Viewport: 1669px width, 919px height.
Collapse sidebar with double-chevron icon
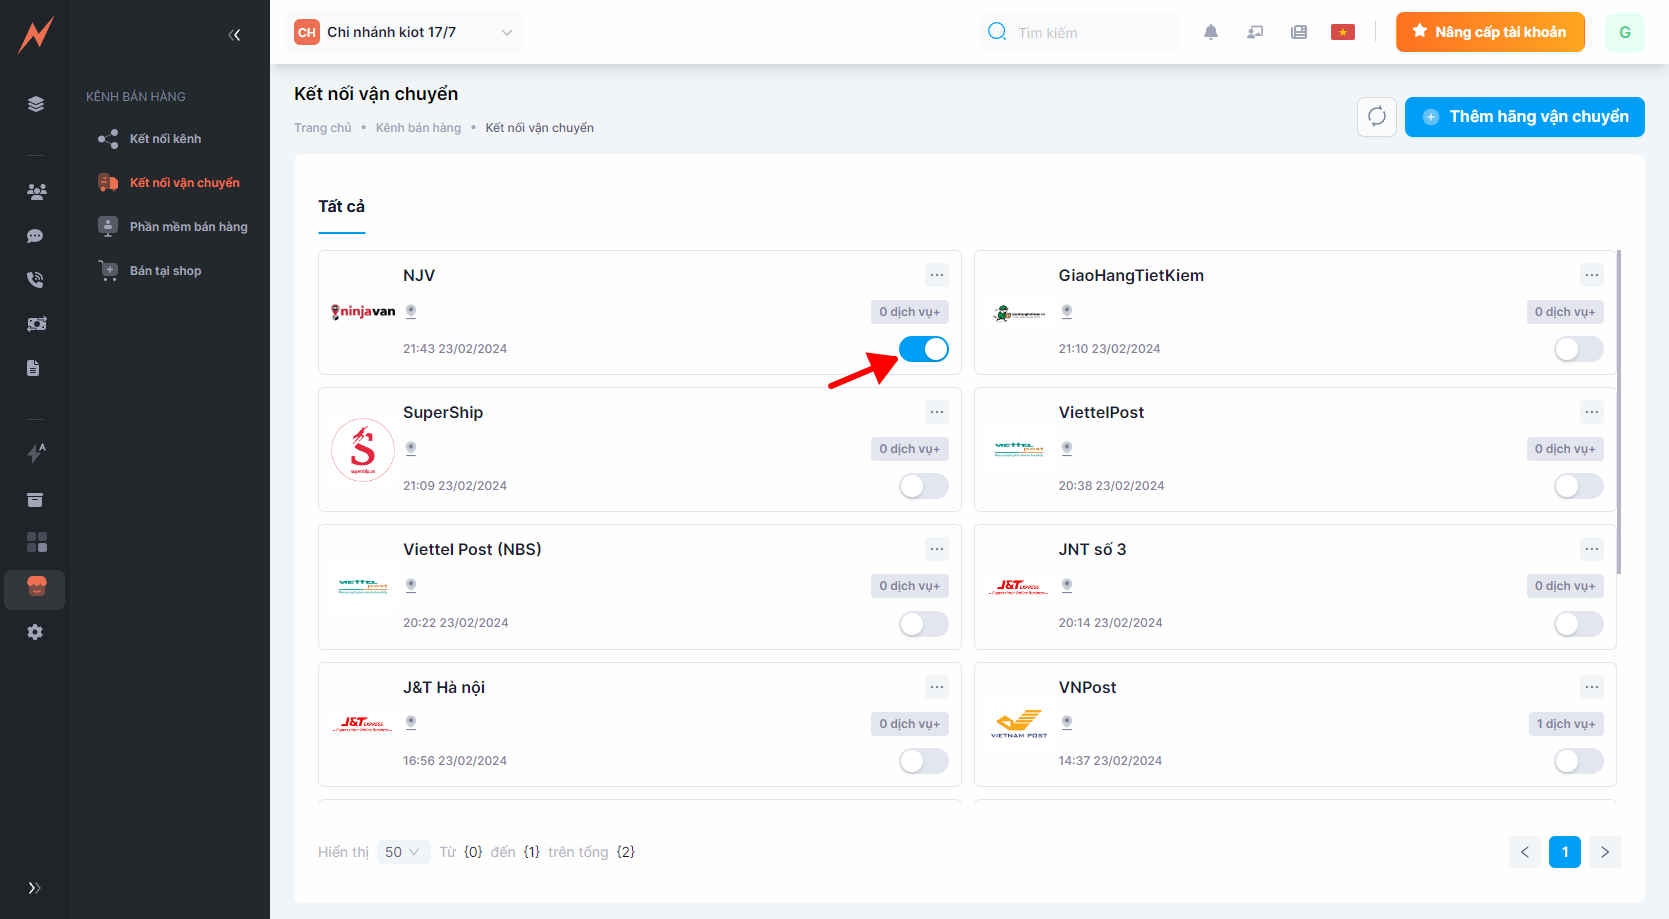point(234,35)
